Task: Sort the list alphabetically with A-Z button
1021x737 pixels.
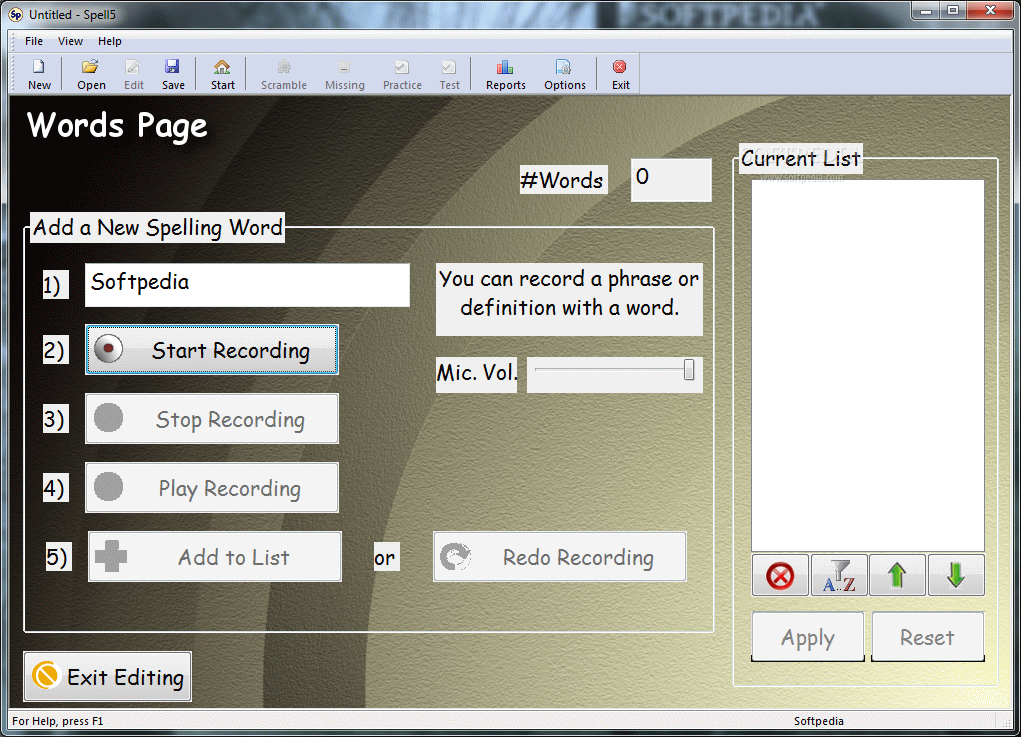Action: tap(839, 576)
